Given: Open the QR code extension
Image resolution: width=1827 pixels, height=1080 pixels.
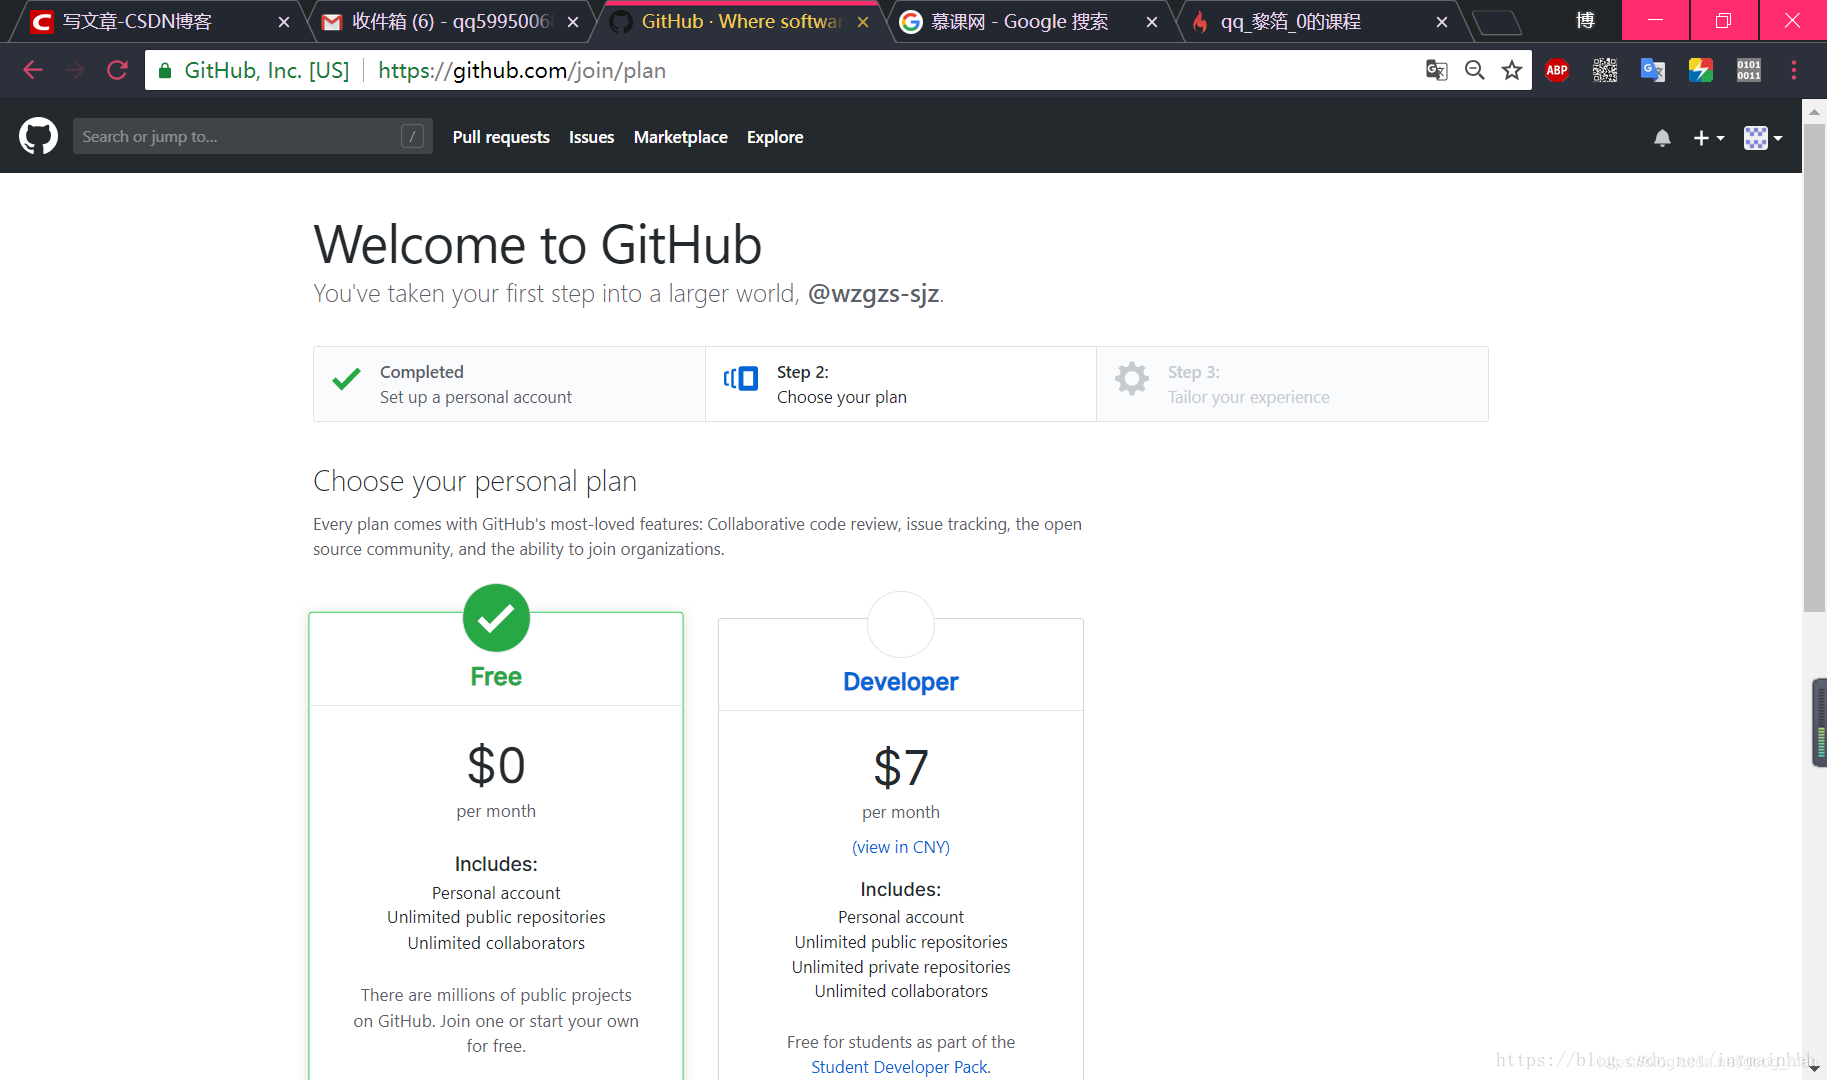Looking at the screenshot, I should coord(1605,70).
